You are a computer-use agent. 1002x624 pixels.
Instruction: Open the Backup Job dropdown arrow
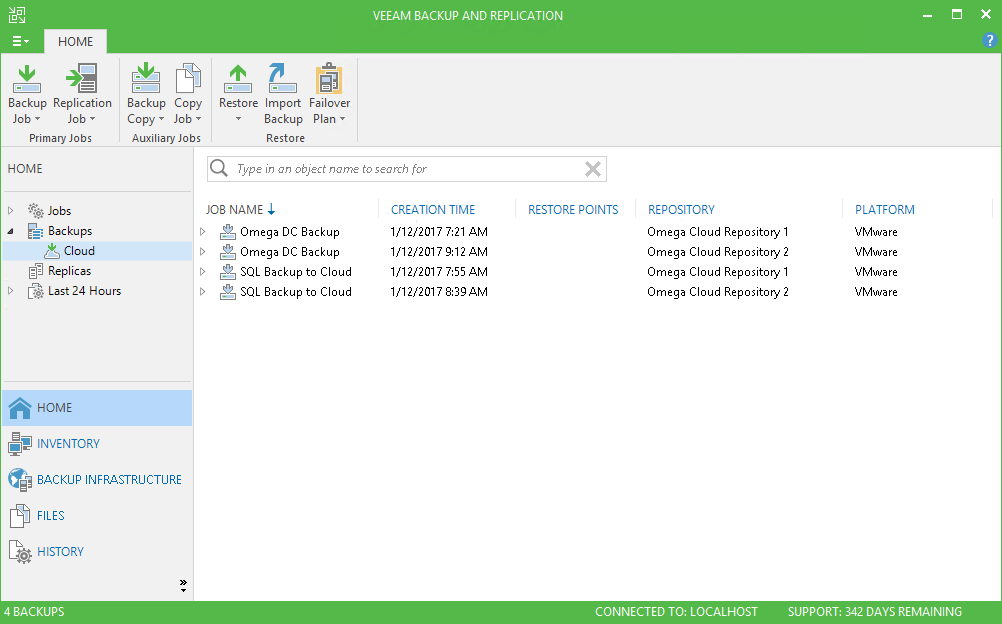(37, 119)
